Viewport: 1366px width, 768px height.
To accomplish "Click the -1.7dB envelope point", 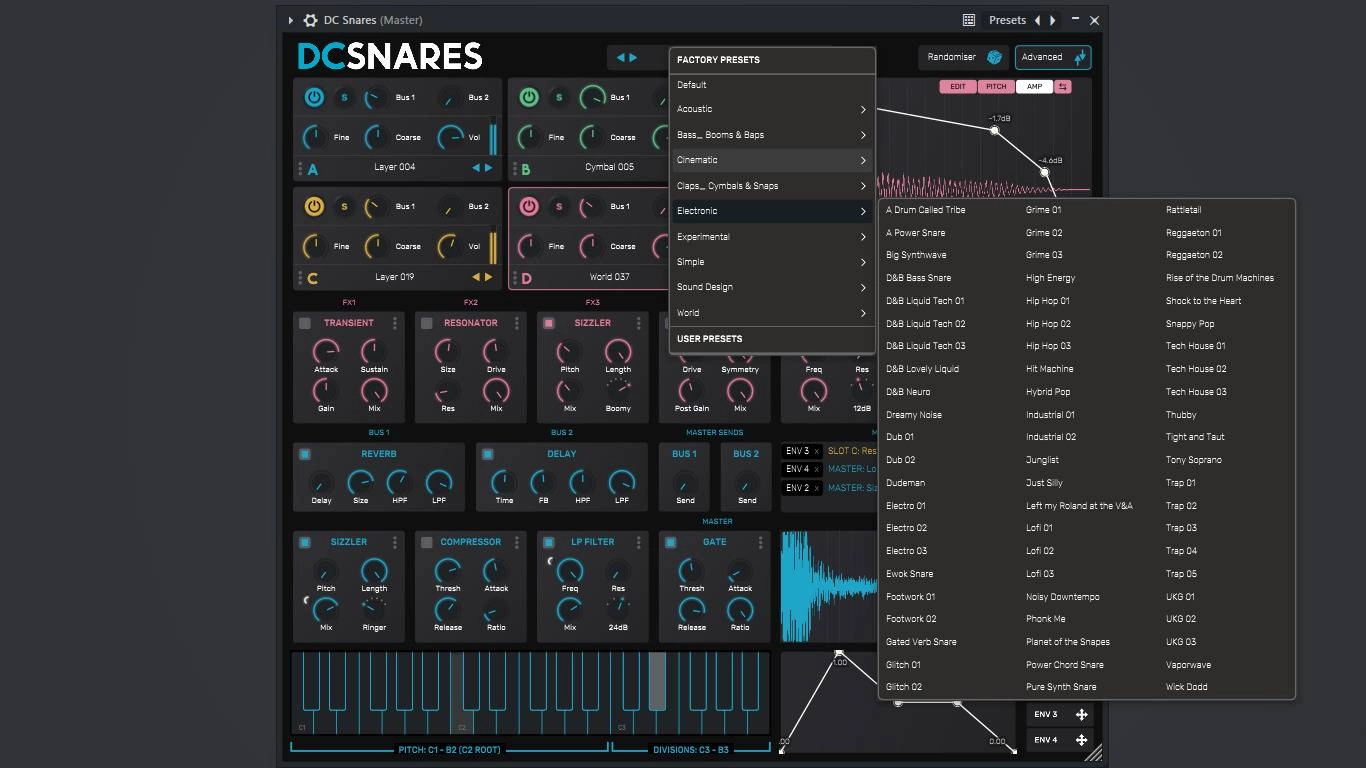I will click(994, 130).
